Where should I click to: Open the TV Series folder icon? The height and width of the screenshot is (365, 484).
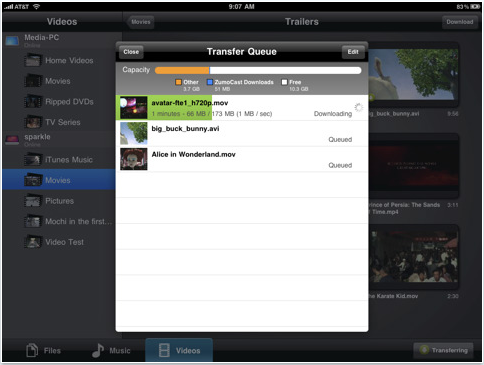coord(33,122)
